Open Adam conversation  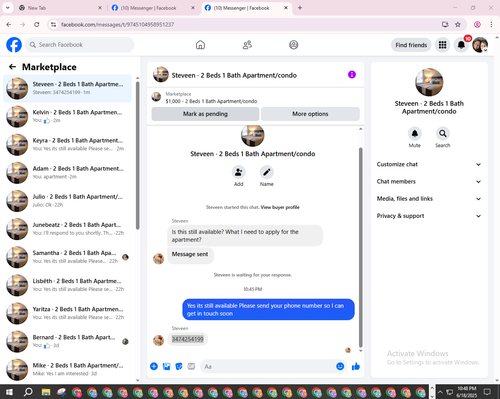tap(68, 173)
